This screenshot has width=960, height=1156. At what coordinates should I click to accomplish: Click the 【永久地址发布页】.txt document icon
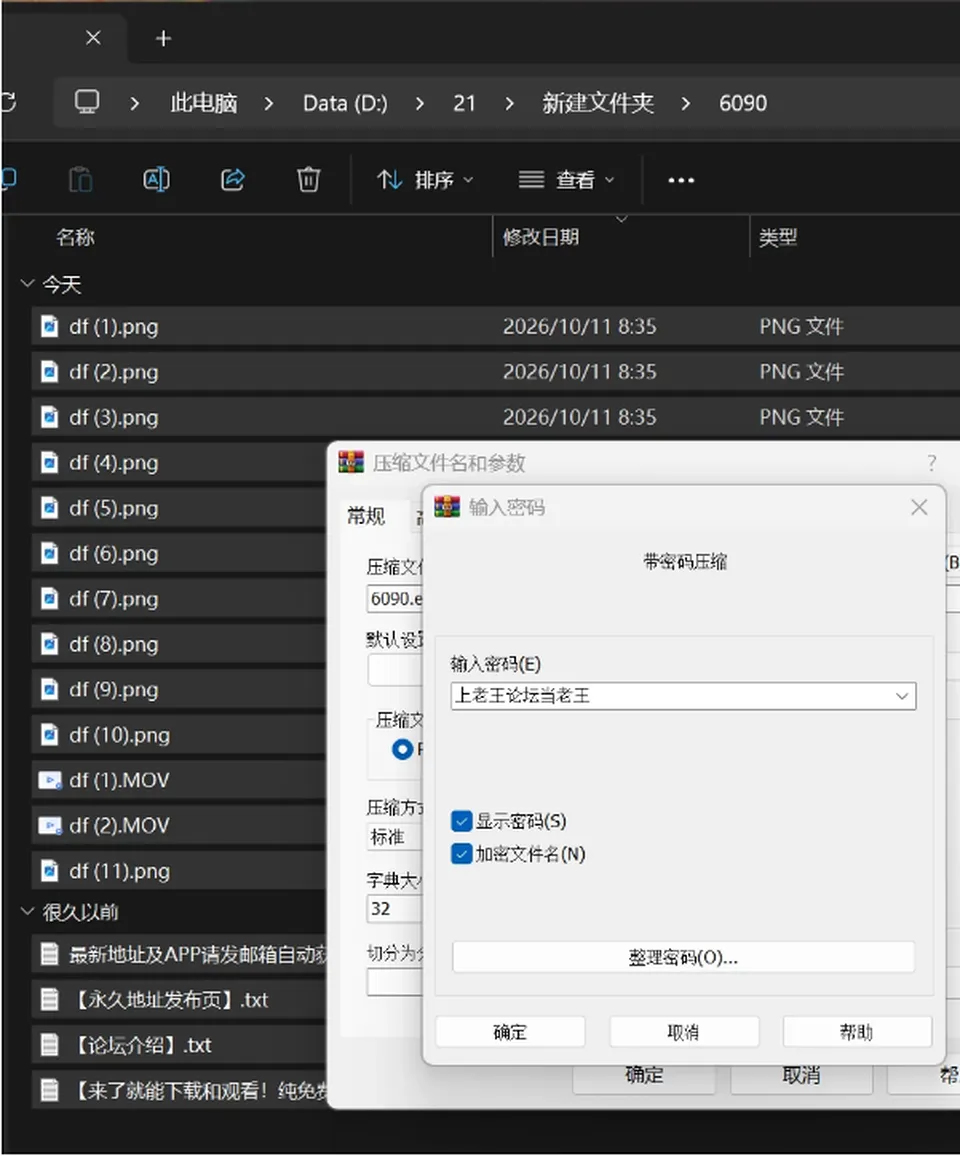[49, 1000]
